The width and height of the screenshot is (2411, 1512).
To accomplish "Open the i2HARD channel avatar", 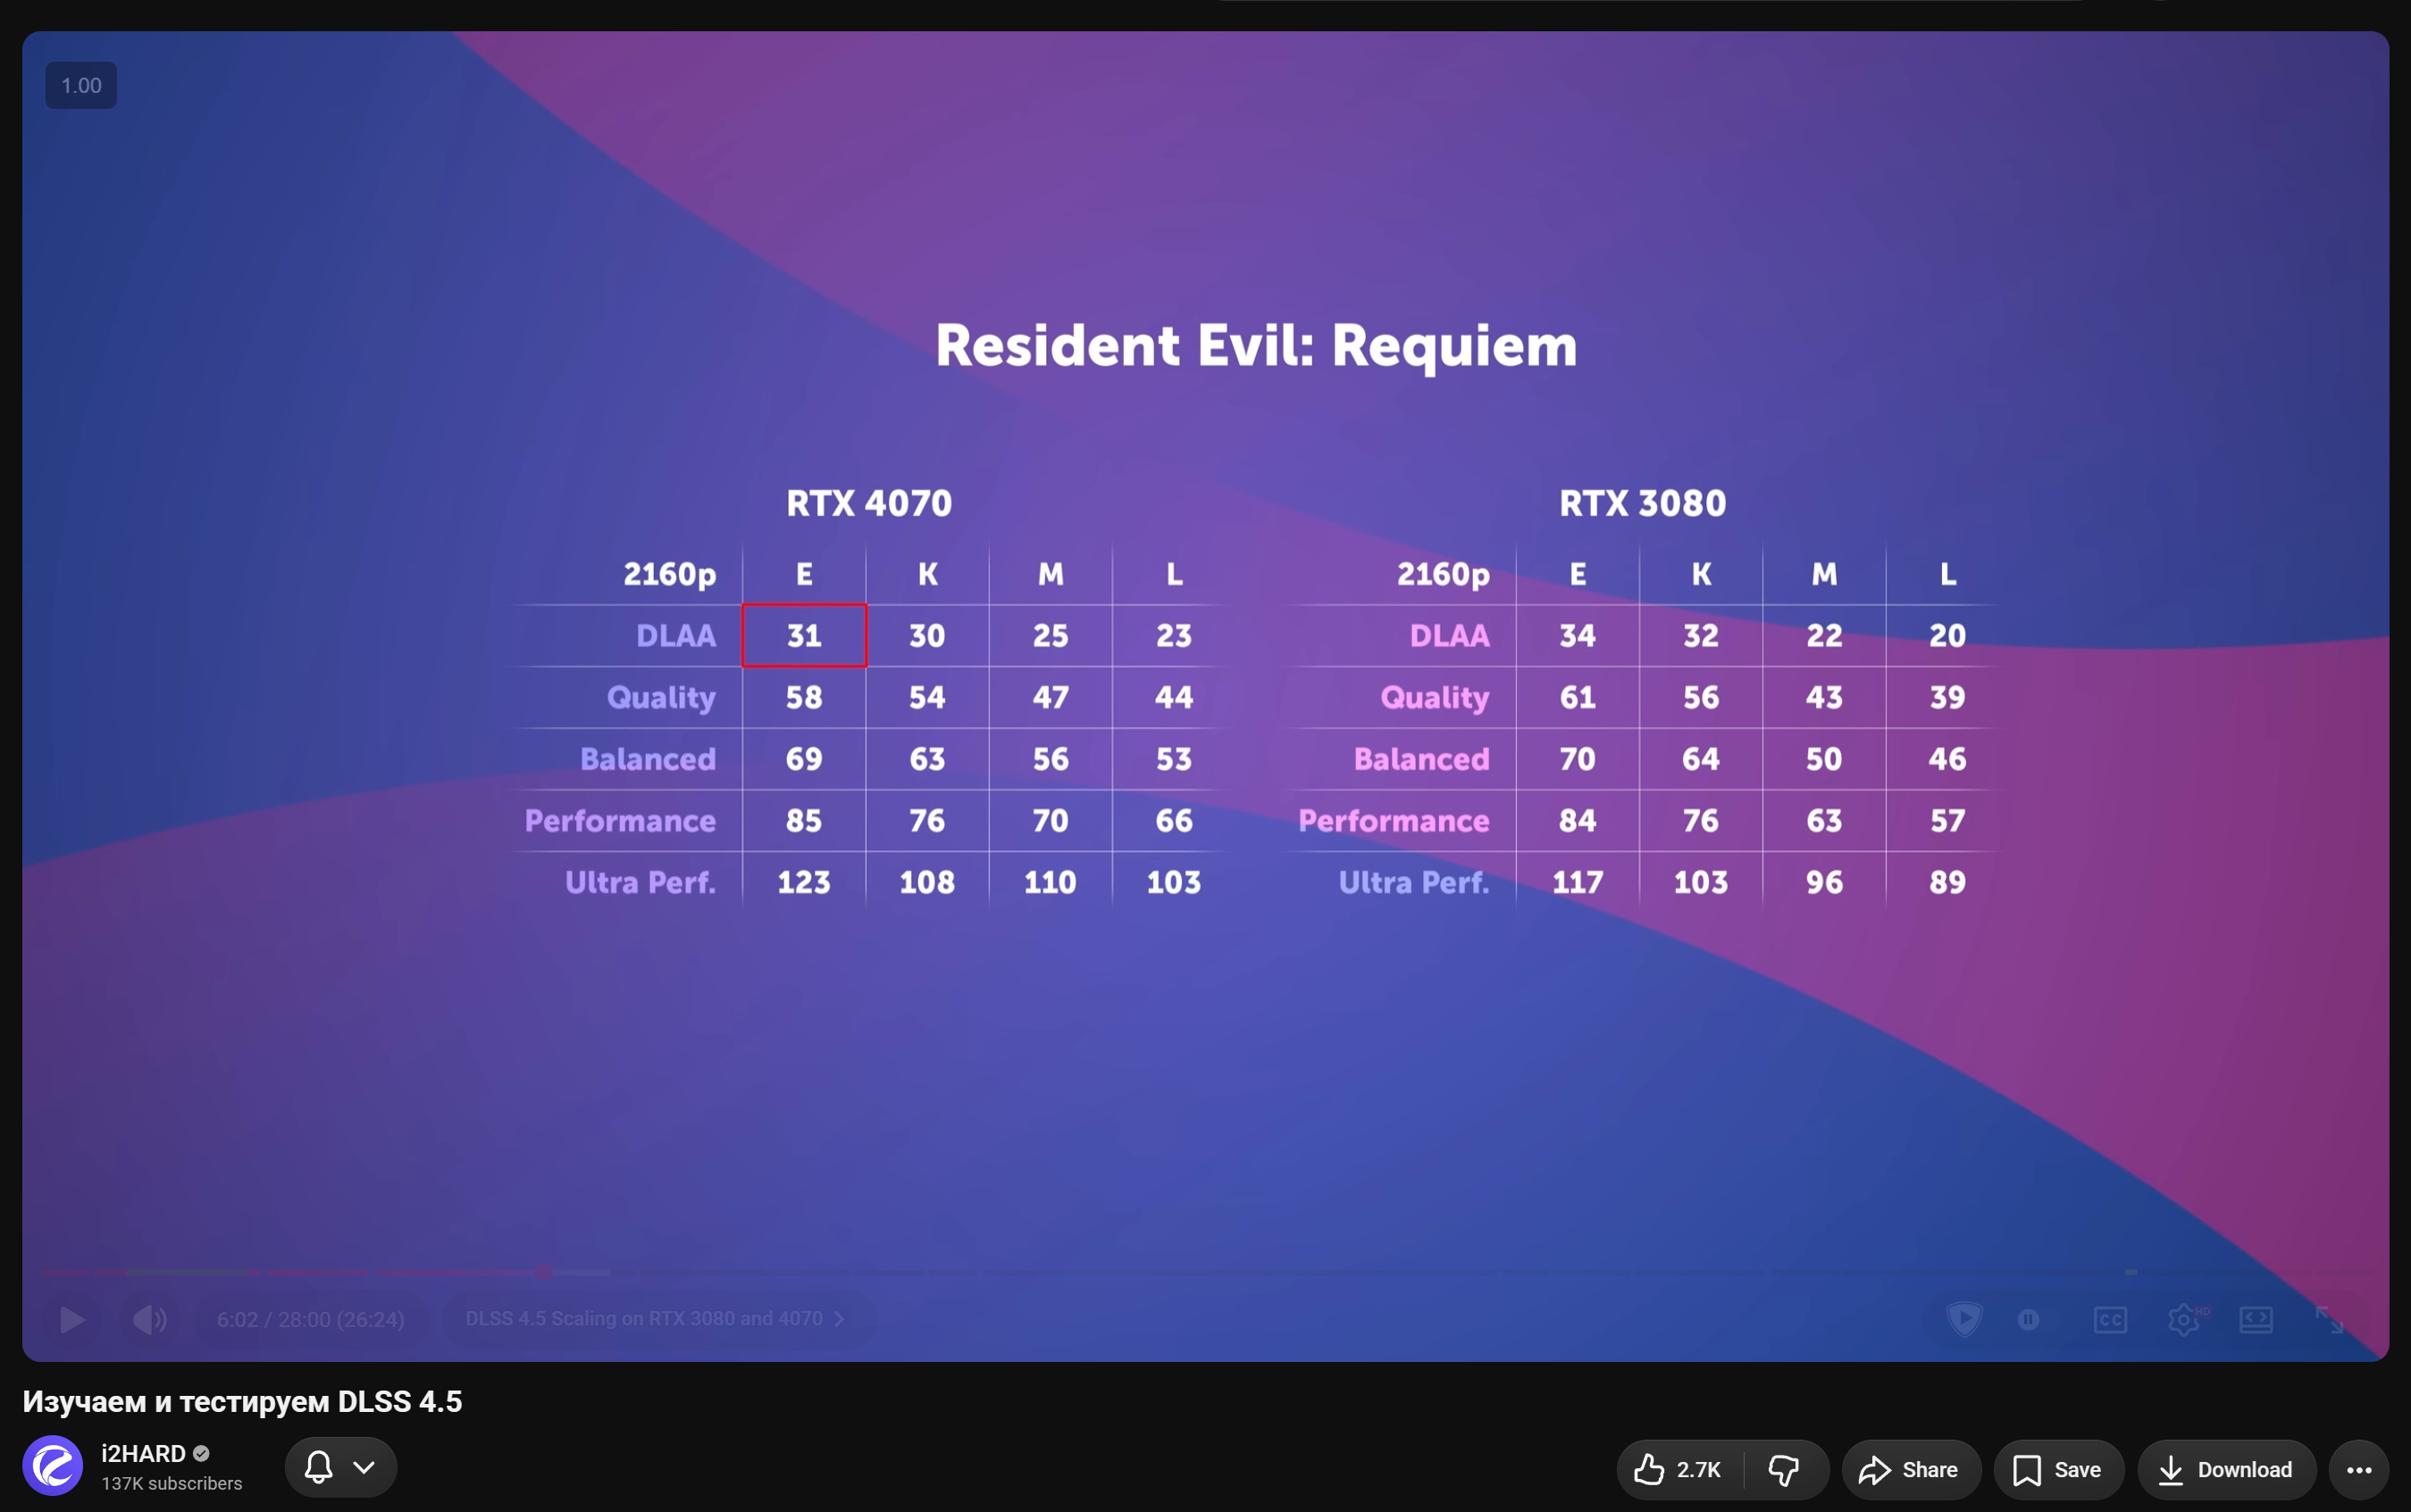I will coord(53,1466).
